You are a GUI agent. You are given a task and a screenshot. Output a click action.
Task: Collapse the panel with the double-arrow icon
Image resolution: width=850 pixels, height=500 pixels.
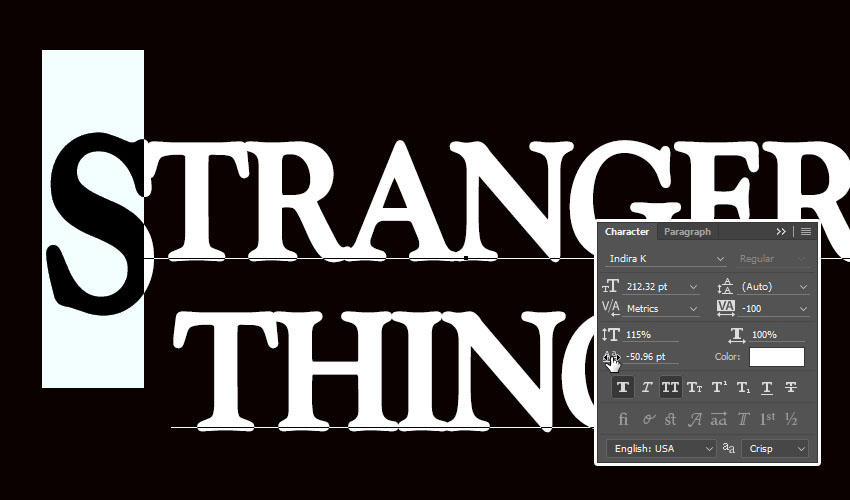pyautogui.click(x=781, y=232)
